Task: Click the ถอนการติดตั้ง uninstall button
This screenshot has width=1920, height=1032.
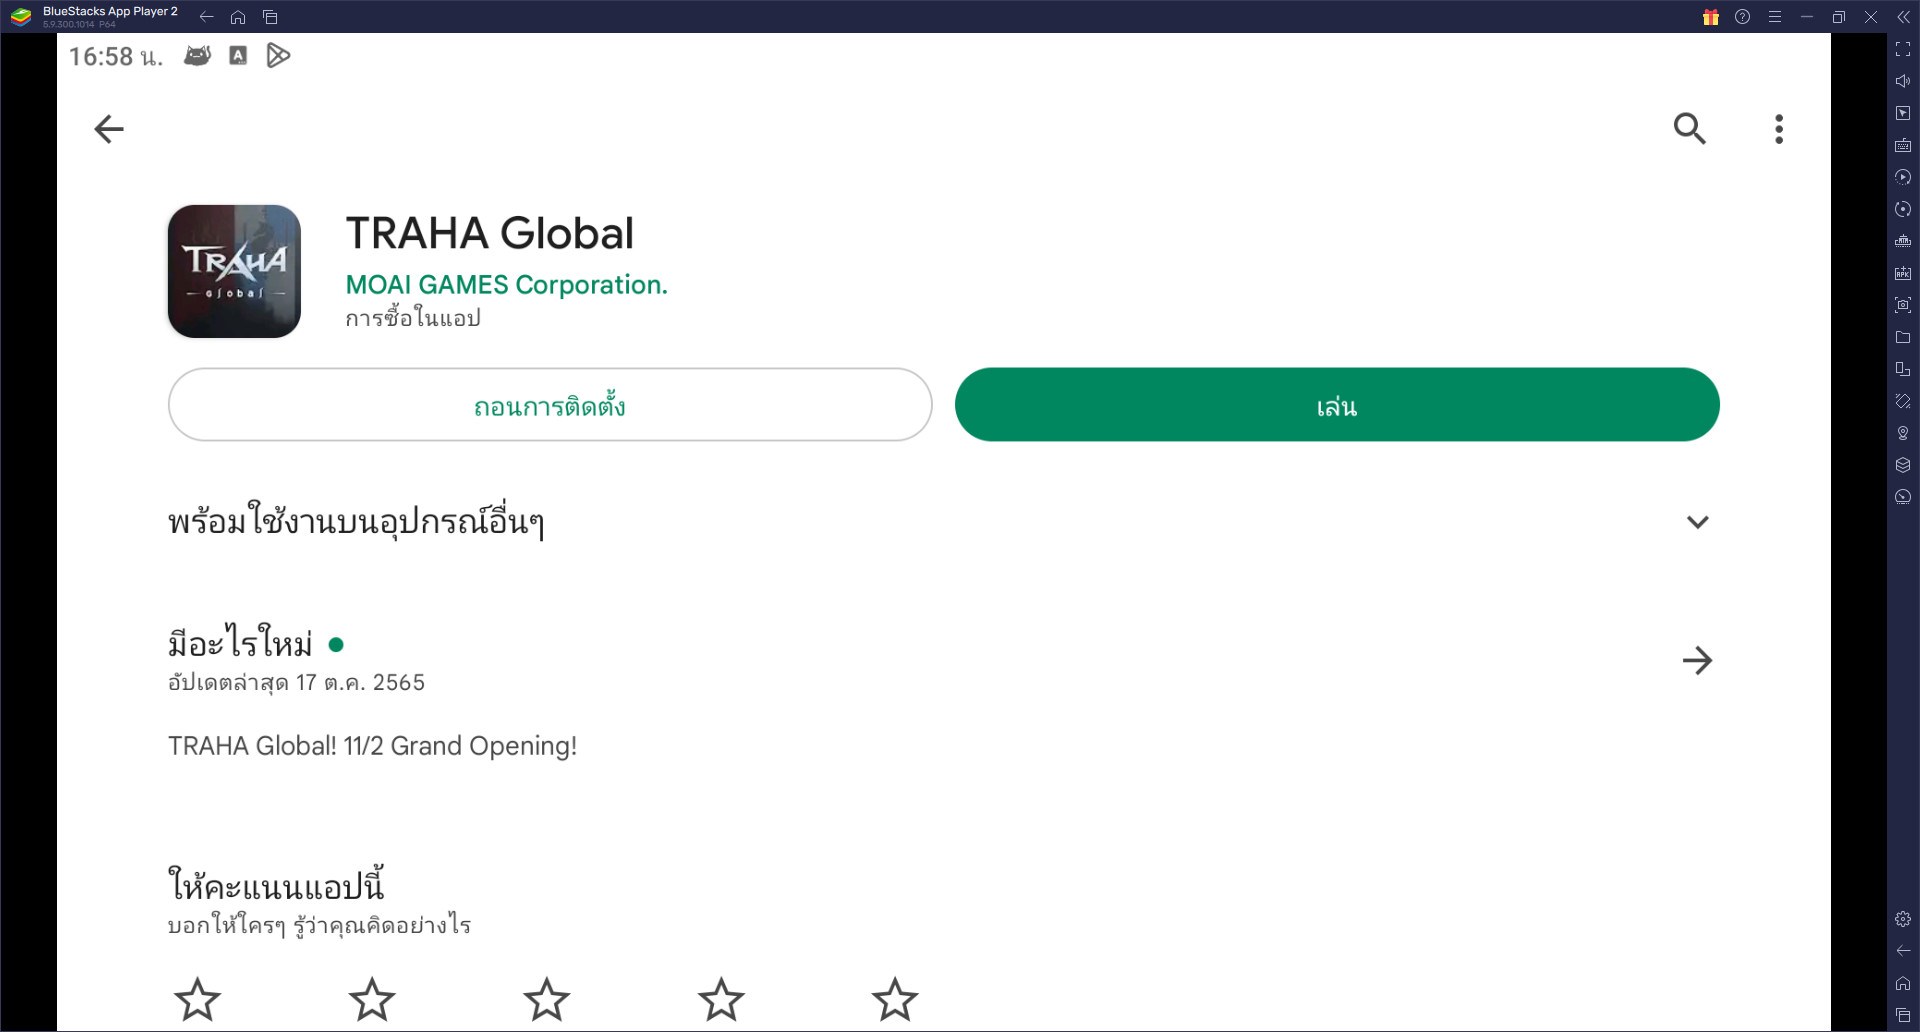Action: [x=550, y=405]
